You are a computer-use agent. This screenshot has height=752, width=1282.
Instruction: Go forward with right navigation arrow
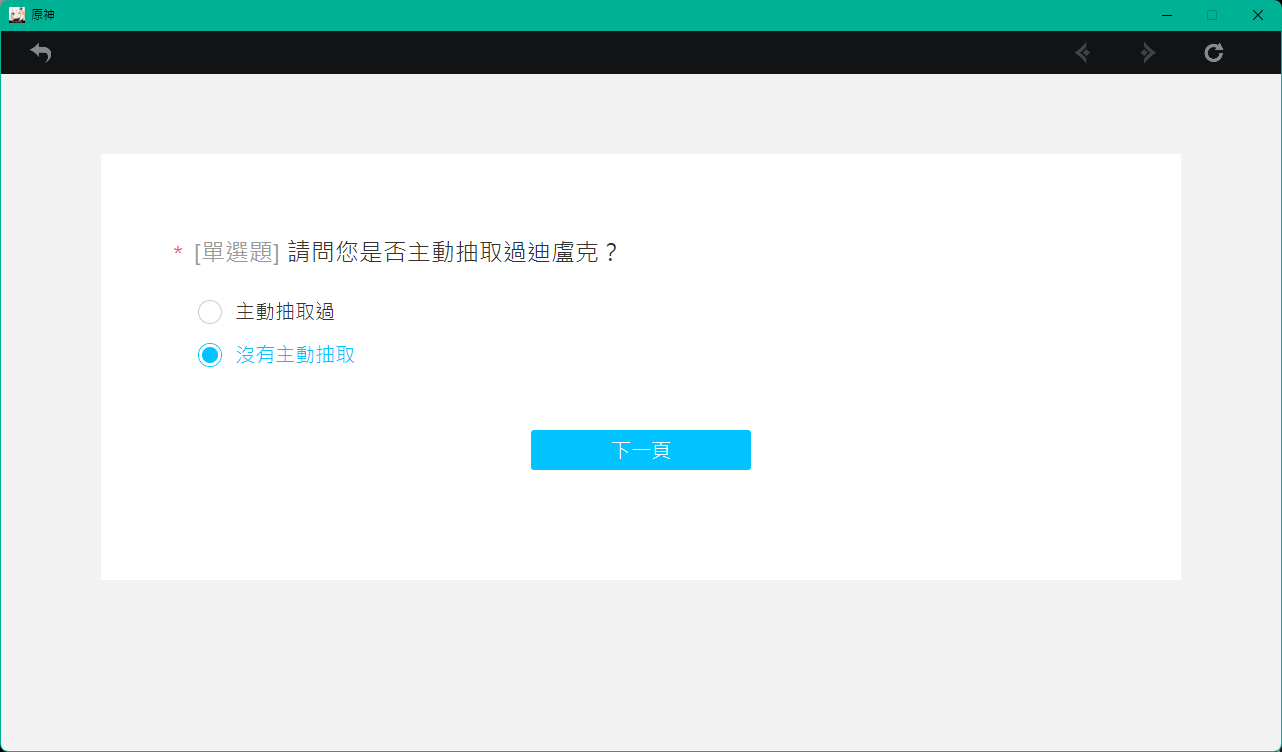pyautogui.click(x=1148, y=53)
